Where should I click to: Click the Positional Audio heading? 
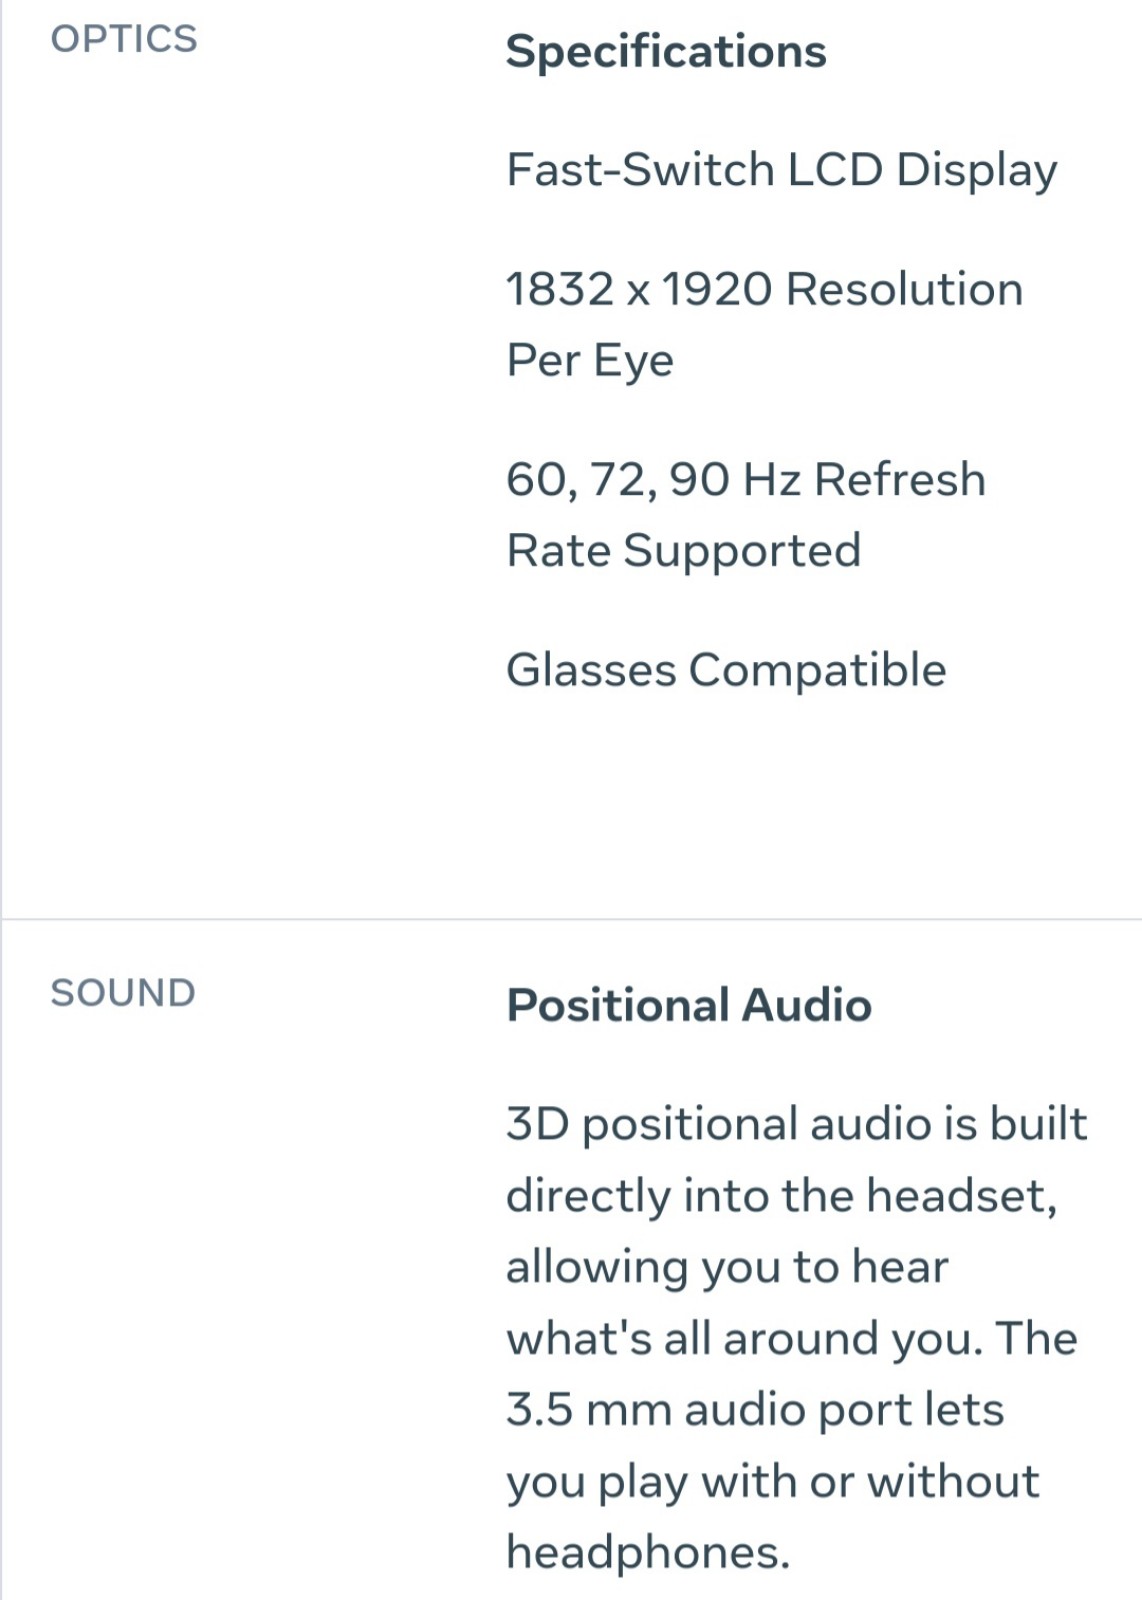689,1005
